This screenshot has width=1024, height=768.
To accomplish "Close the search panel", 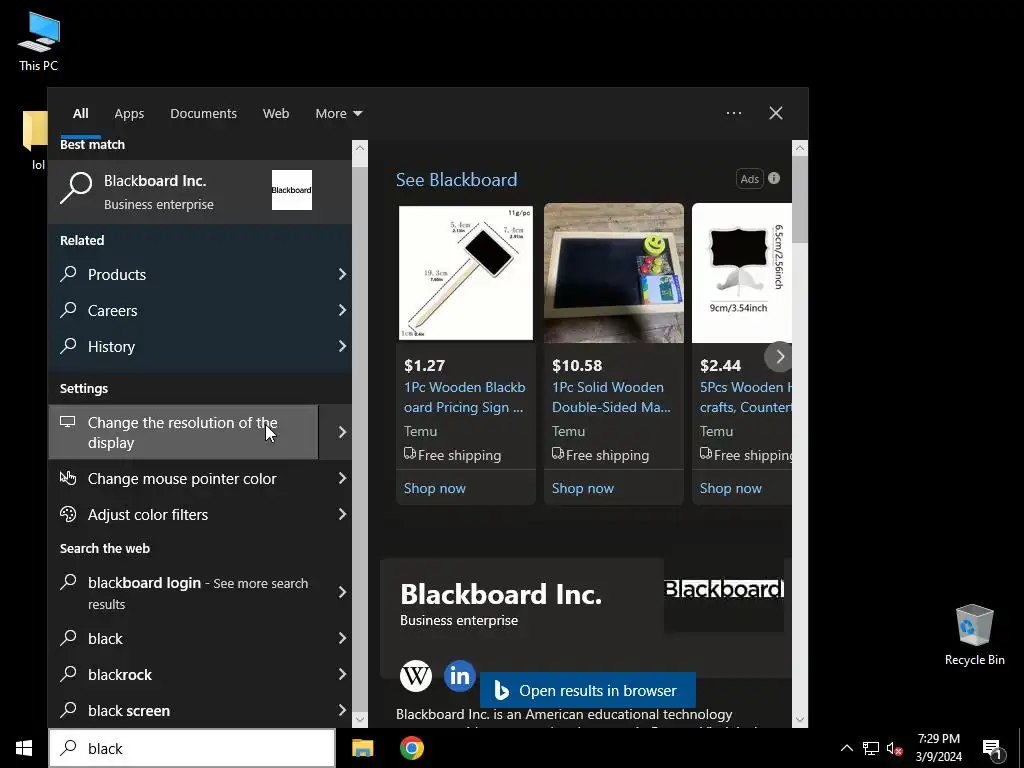I will click(776, 113).
